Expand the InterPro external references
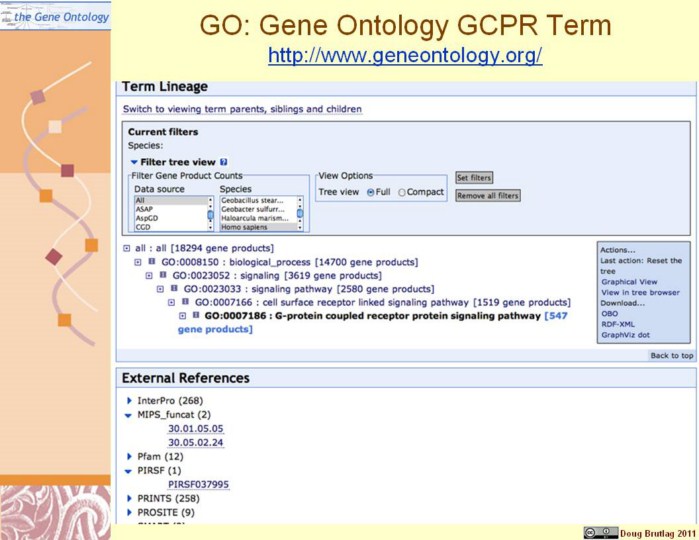 tap(129, 401)
